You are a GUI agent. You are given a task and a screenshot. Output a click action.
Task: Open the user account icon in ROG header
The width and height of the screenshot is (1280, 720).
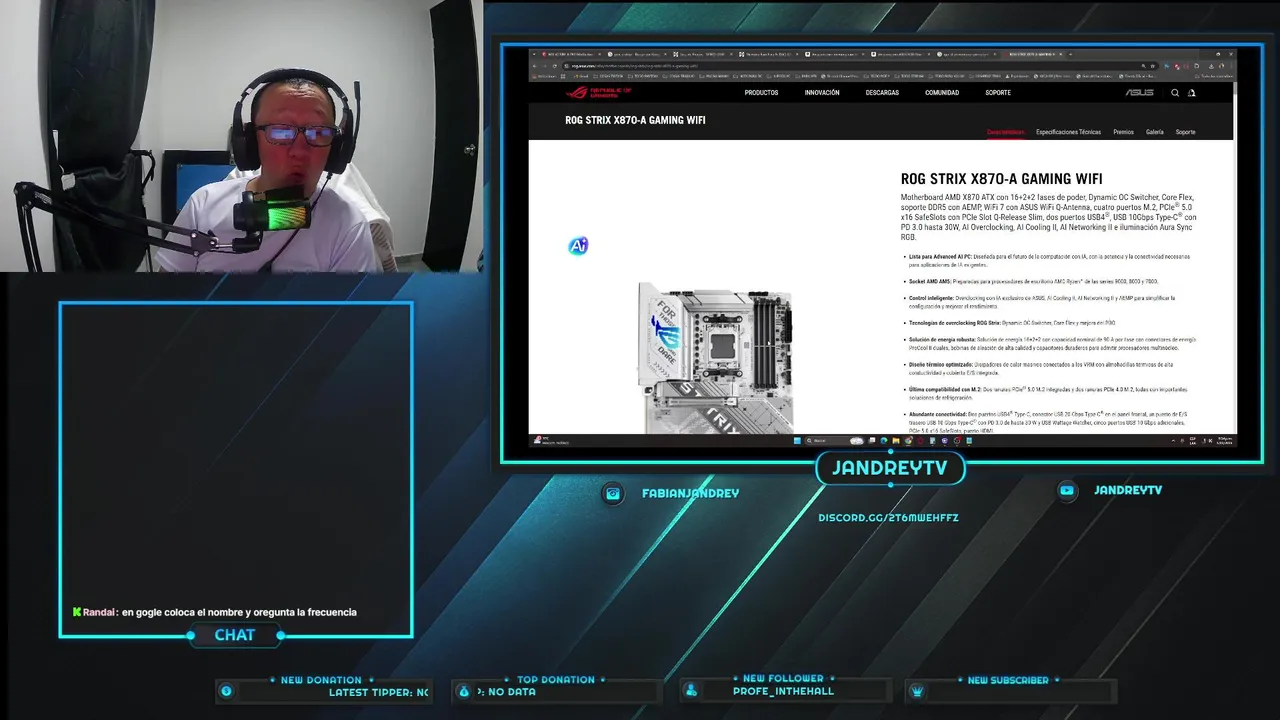1191,93
